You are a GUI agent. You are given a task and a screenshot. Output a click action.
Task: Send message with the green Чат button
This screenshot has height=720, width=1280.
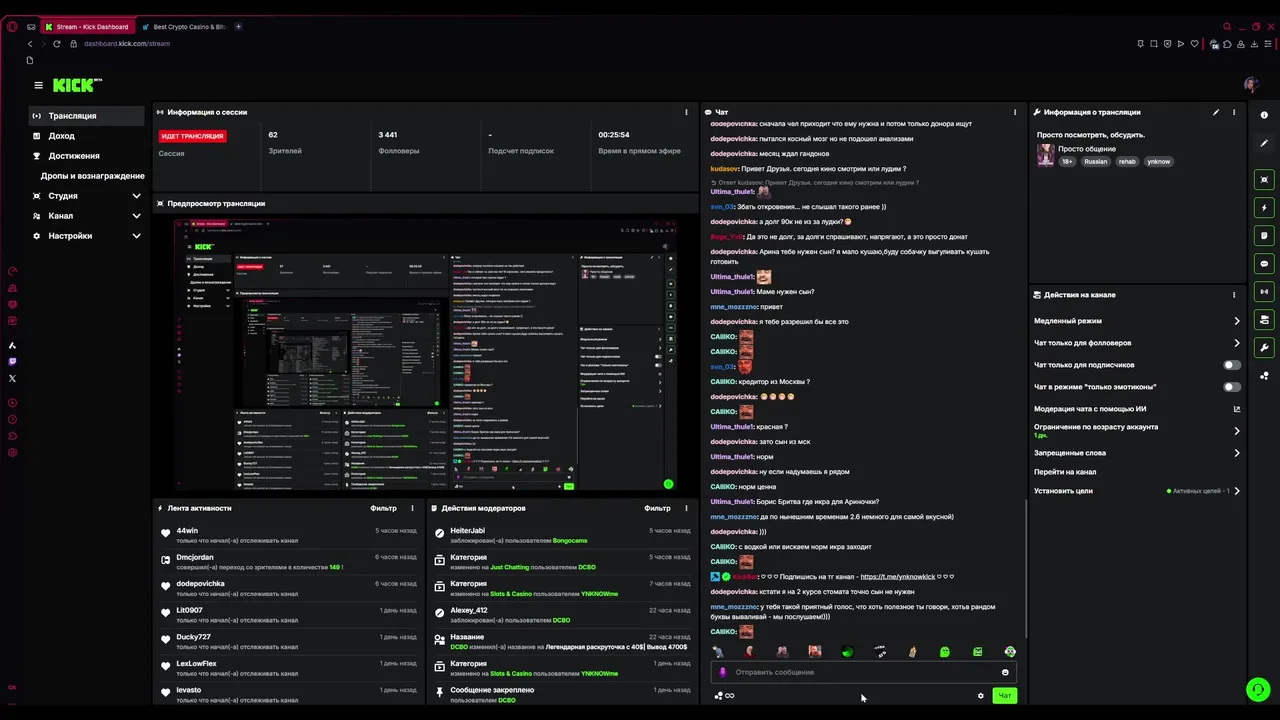point(1004,696)
